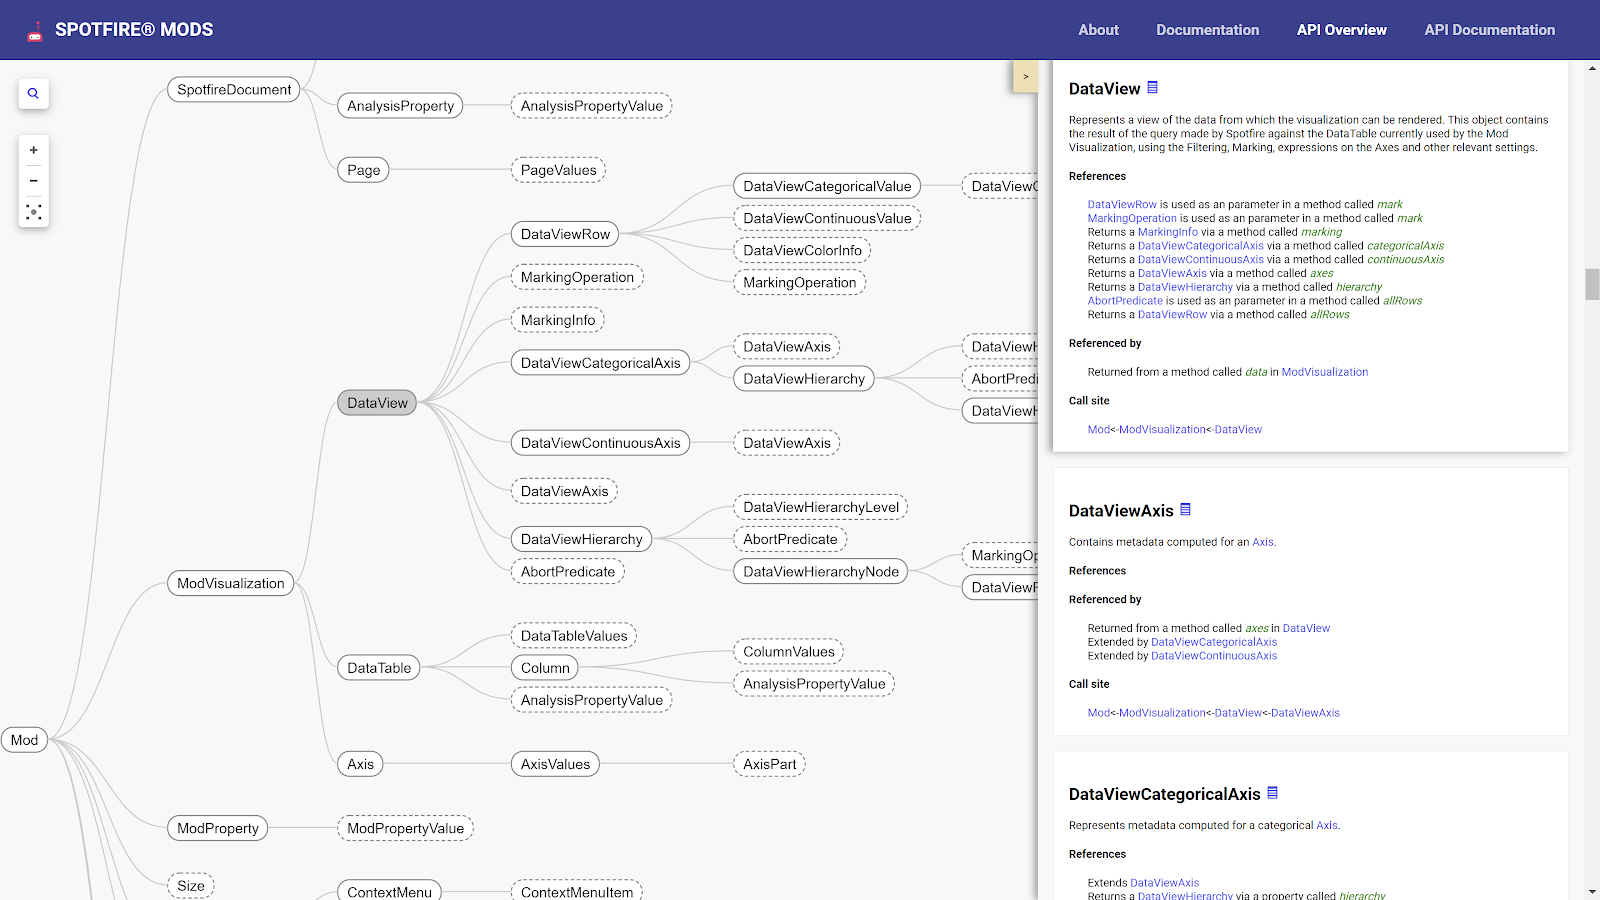
Task: Select the SpotfireDocument node
Action: 234,90
